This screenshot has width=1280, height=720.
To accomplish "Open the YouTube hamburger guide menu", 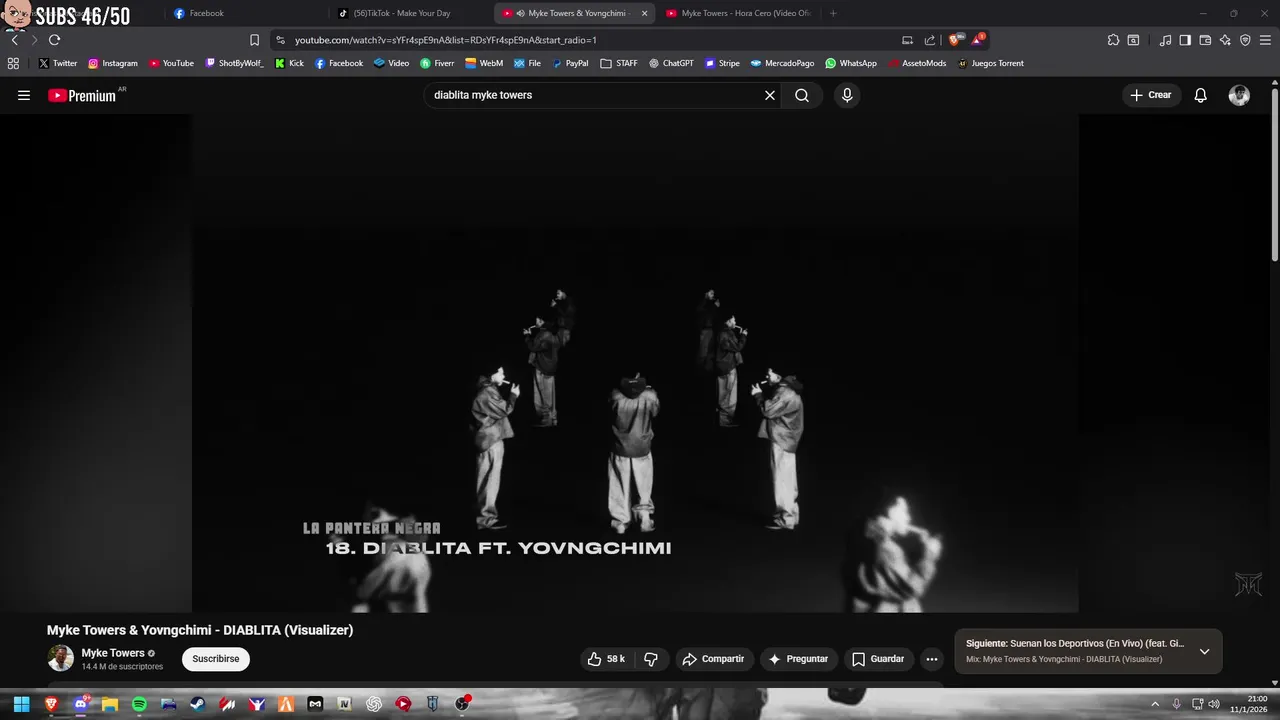I will [24, 95].
